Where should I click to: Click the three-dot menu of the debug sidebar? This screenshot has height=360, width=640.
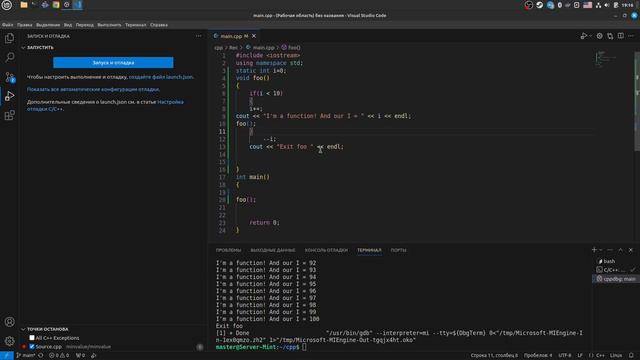pyautogui.click(x=198, y=36)
